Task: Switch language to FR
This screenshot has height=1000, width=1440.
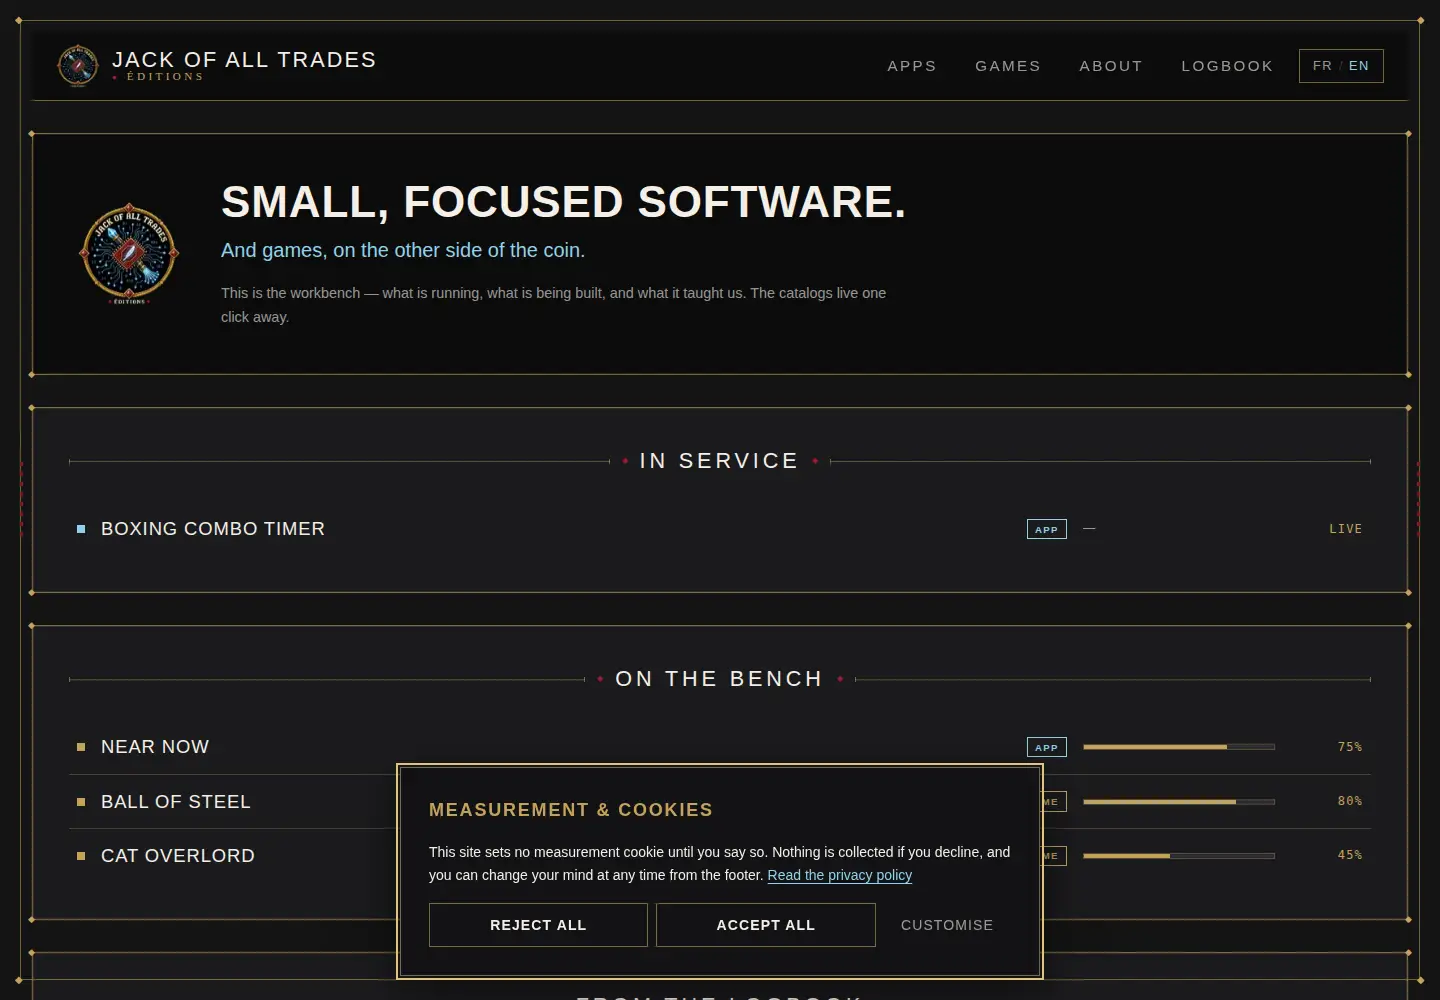Action: point(1322,66)
